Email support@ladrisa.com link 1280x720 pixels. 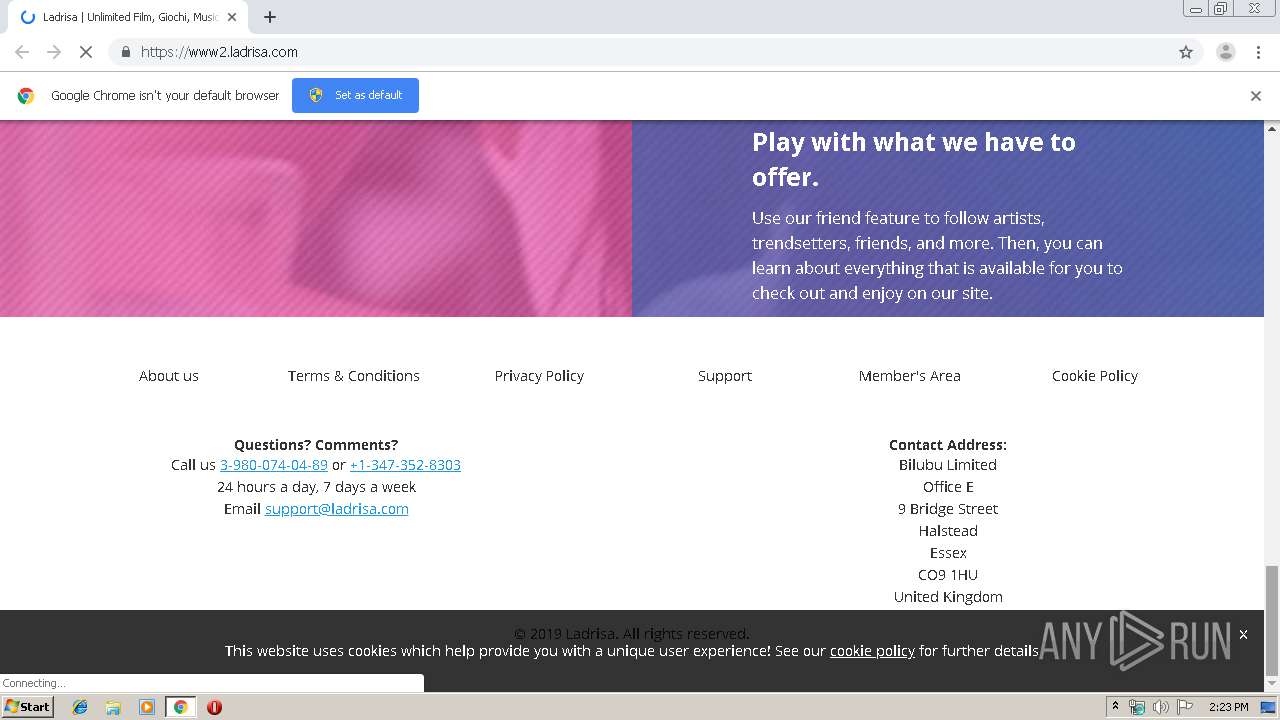coord(337,509)
